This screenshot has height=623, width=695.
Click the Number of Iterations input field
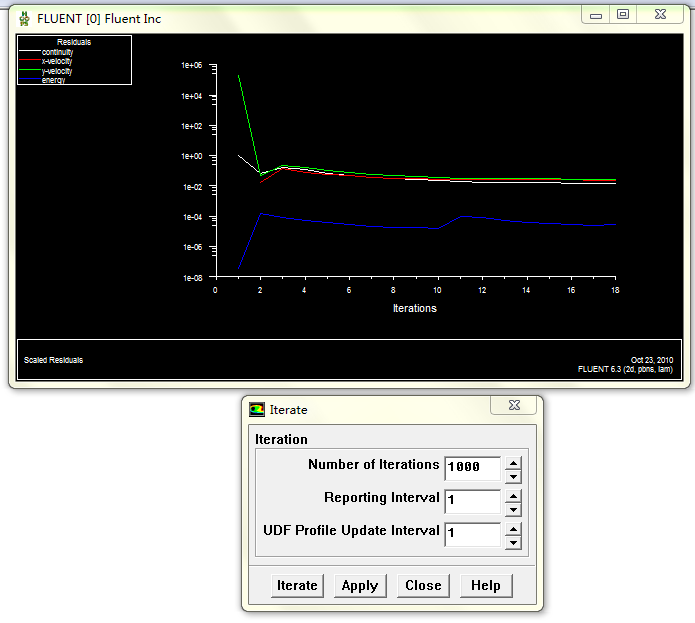click(472, 467)
